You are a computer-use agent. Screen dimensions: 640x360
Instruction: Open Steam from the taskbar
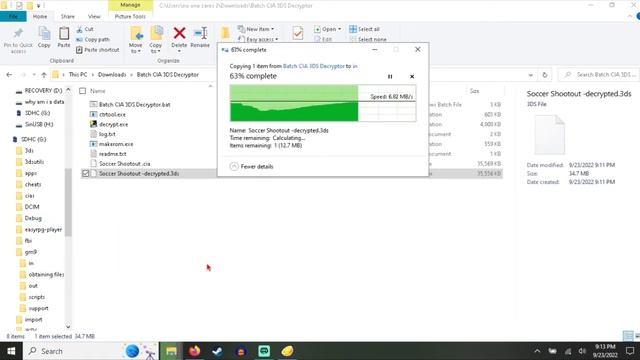click(218, 351)
